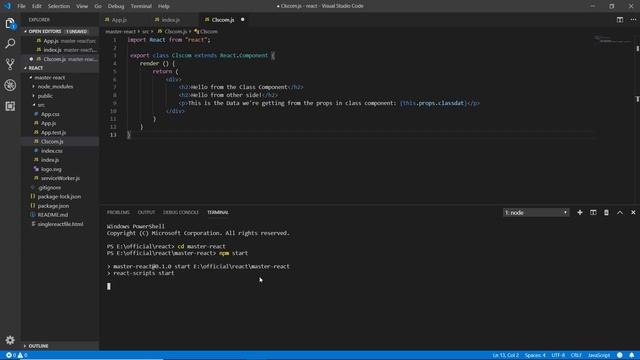Open logo.svg in the file tree
This screenshot has height=360, width=640.
click(x=51, y=169)
